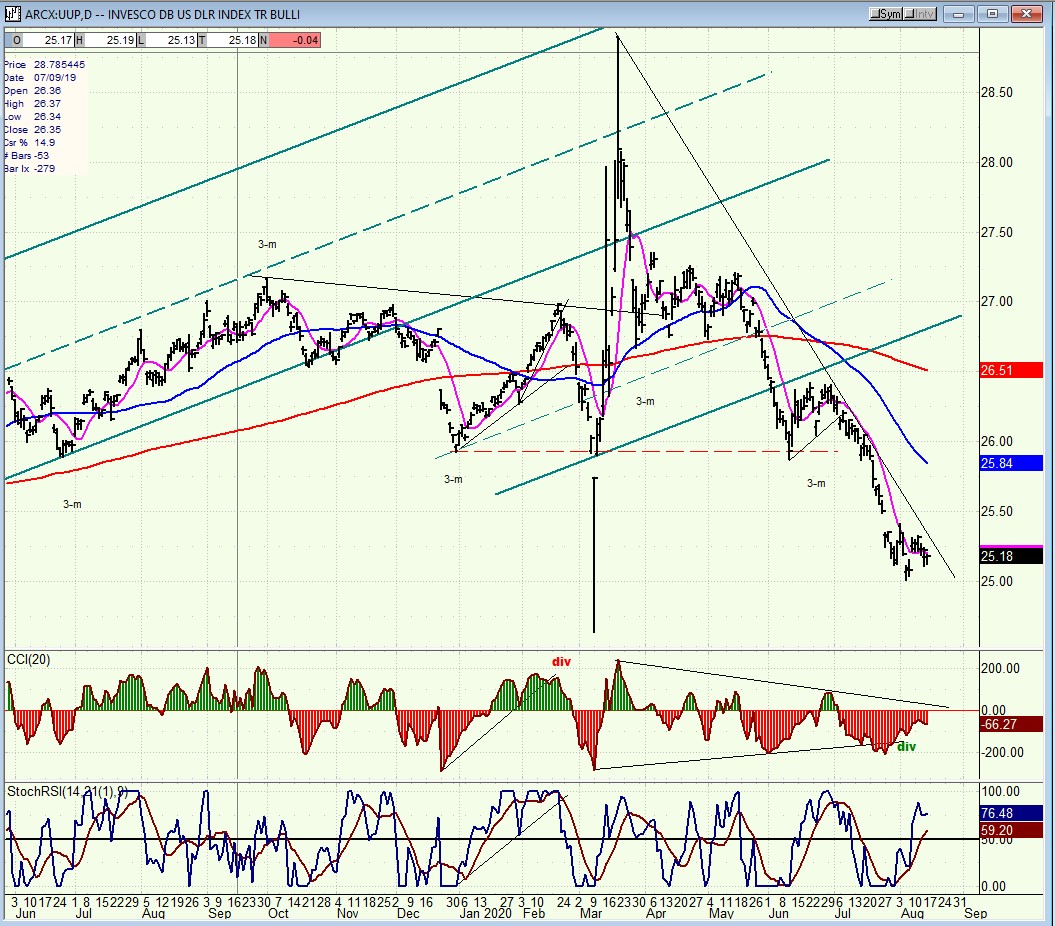Click the -66.27 CCI value tag

[x=1011, y=724]
